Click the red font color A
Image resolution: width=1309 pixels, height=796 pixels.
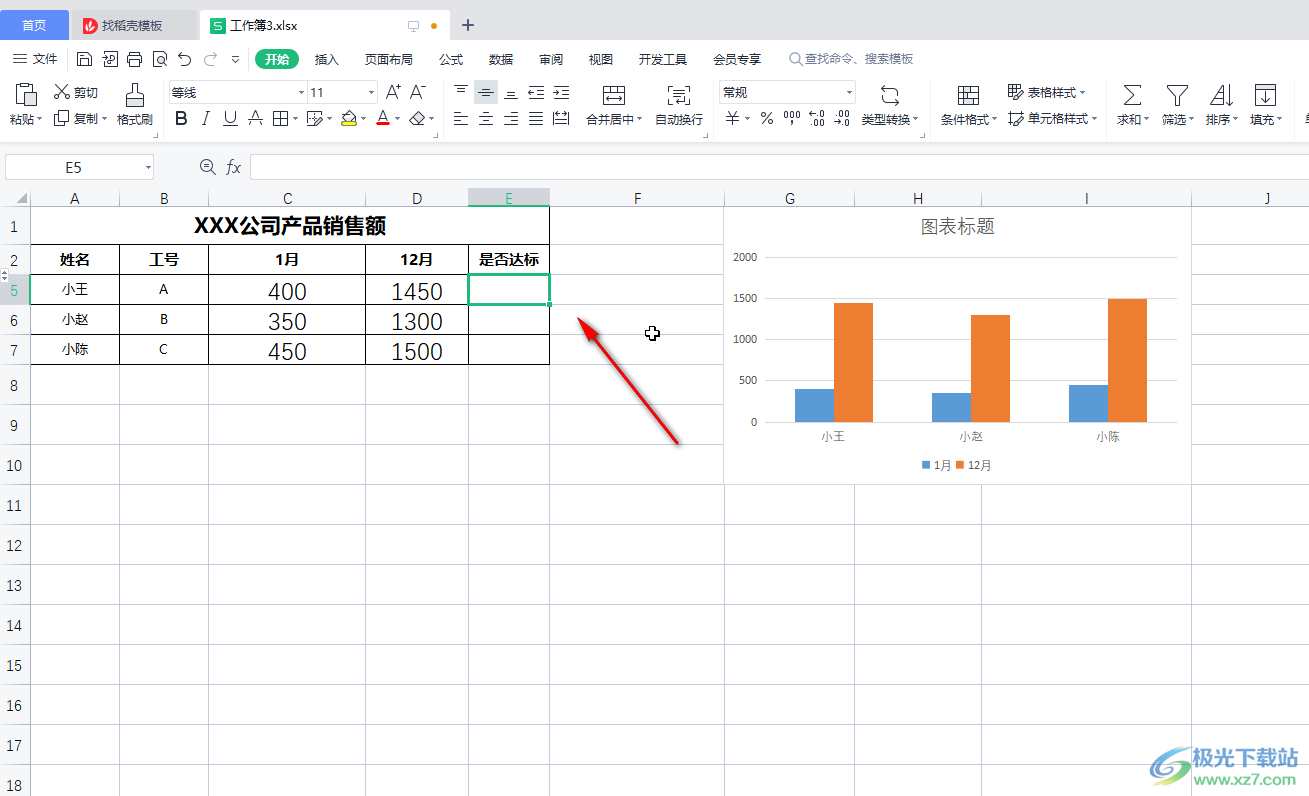[x=382, y=119]
